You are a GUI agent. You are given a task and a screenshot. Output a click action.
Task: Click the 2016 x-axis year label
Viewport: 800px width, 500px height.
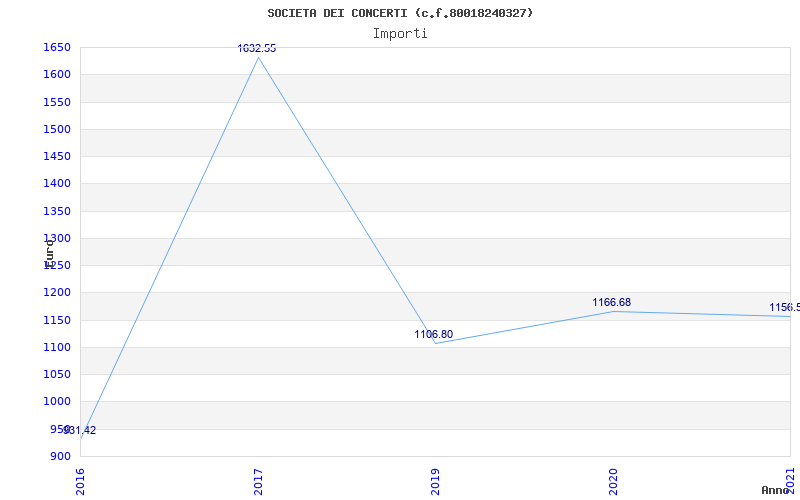coord(81,482)
